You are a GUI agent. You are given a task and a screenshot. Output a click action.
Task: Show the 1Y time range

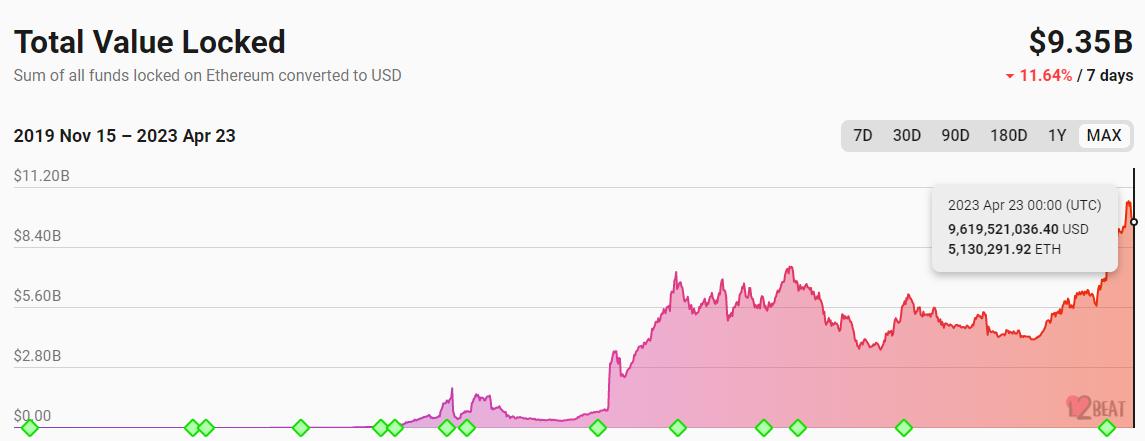tap(1057, 136)
